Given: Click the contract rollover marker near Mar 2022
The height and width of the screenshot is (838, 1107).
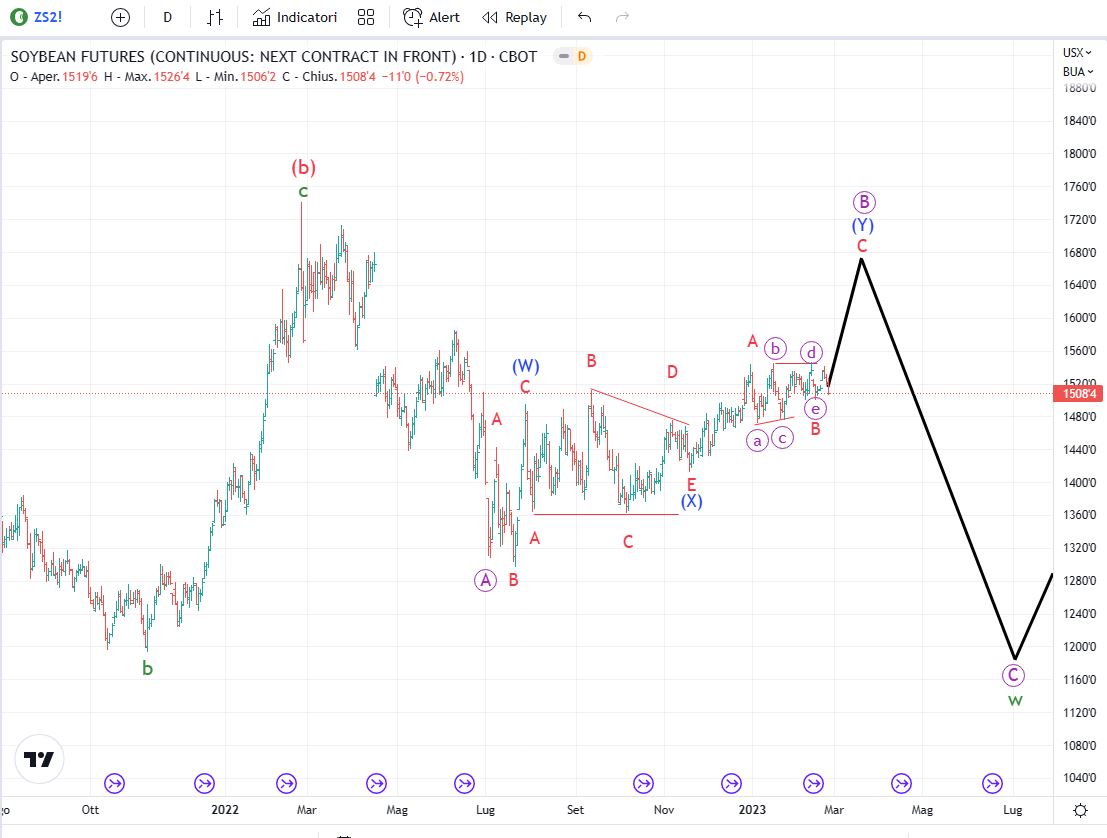Looking at the screenshot, I should 287,783.
